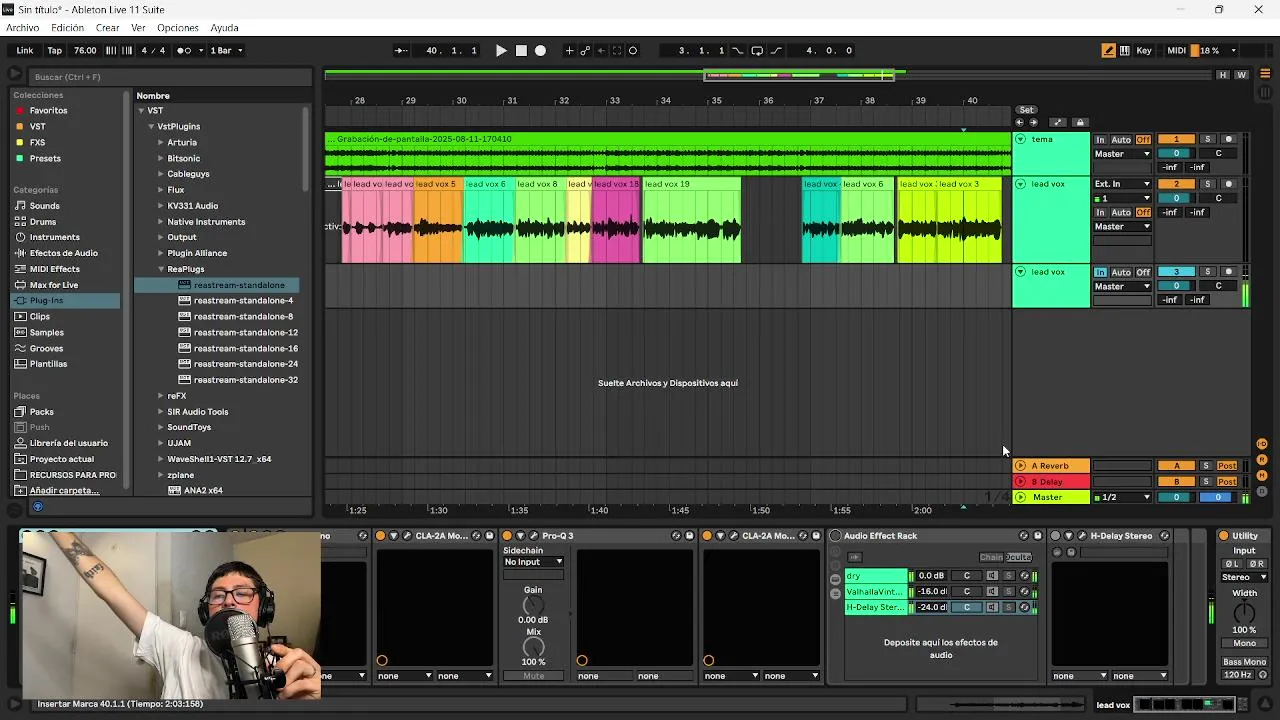Stop playback with the Stop button

coord(521,50)
